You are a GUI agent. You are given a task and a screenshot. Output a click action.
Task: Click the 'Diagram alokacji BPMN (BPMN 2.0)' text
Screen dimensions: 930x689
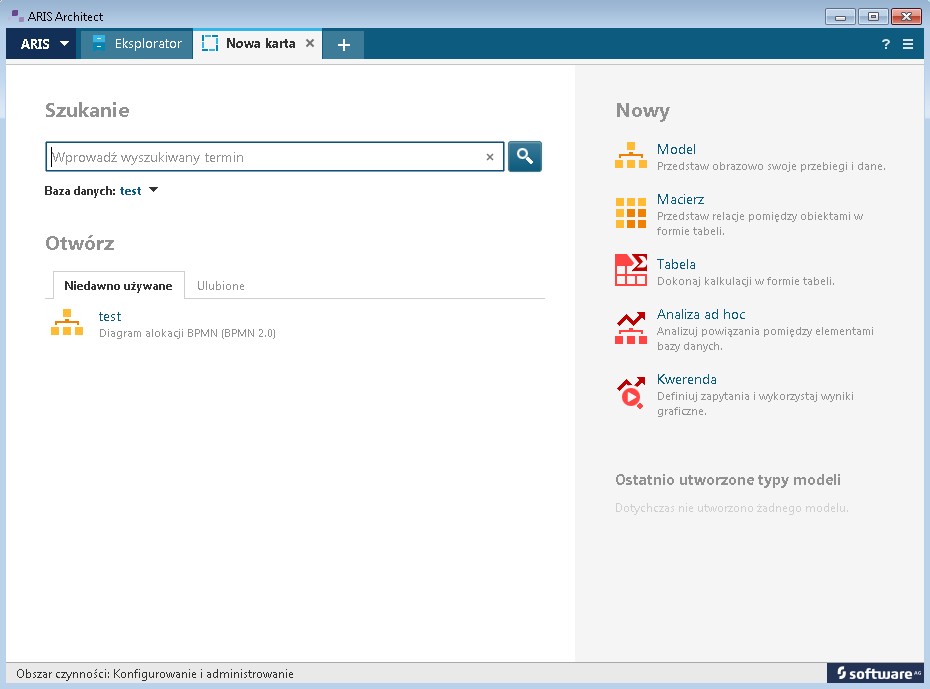pyautogui.click(x=187, y=333)
